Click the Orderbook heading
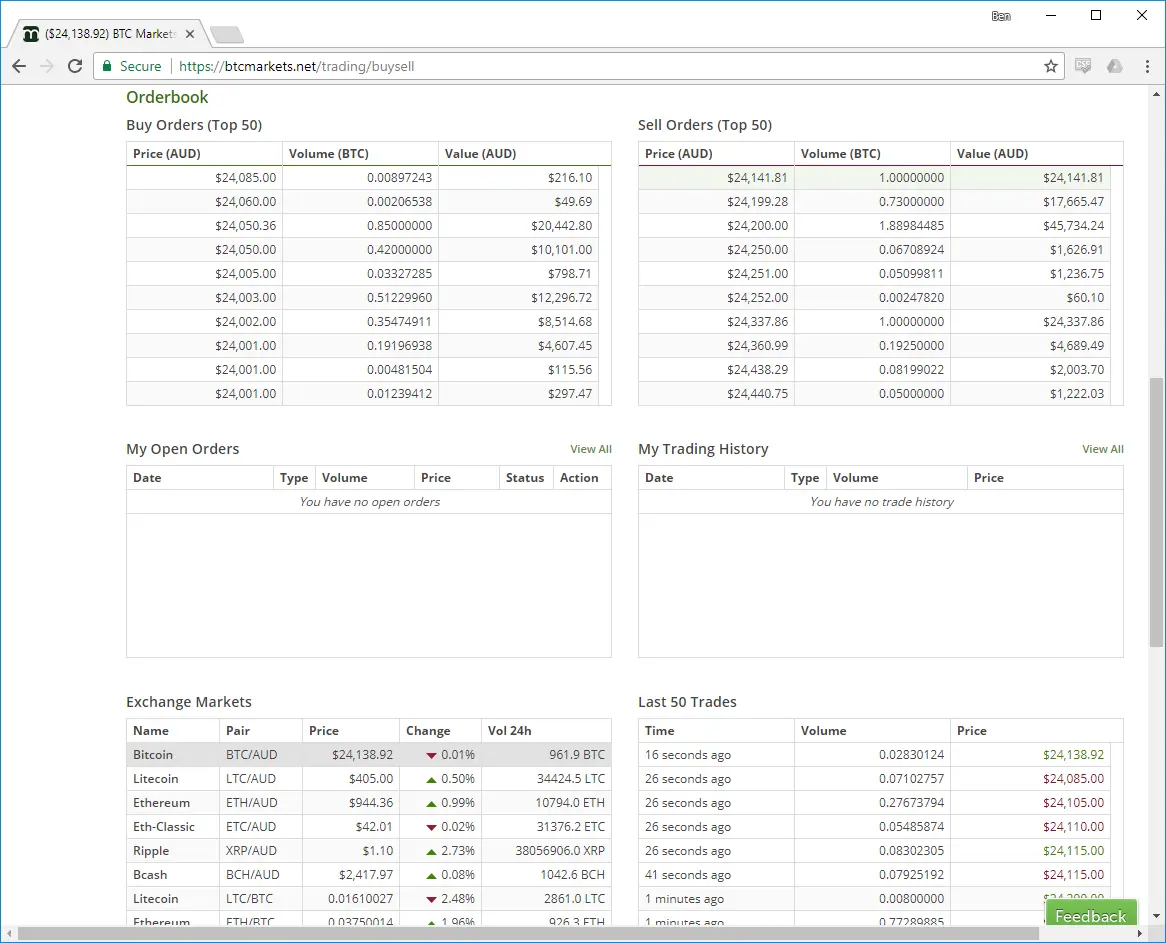Image resolution: width=1166 pixels, height=943 pixels. pyautogui.click(x=167, y=97)
